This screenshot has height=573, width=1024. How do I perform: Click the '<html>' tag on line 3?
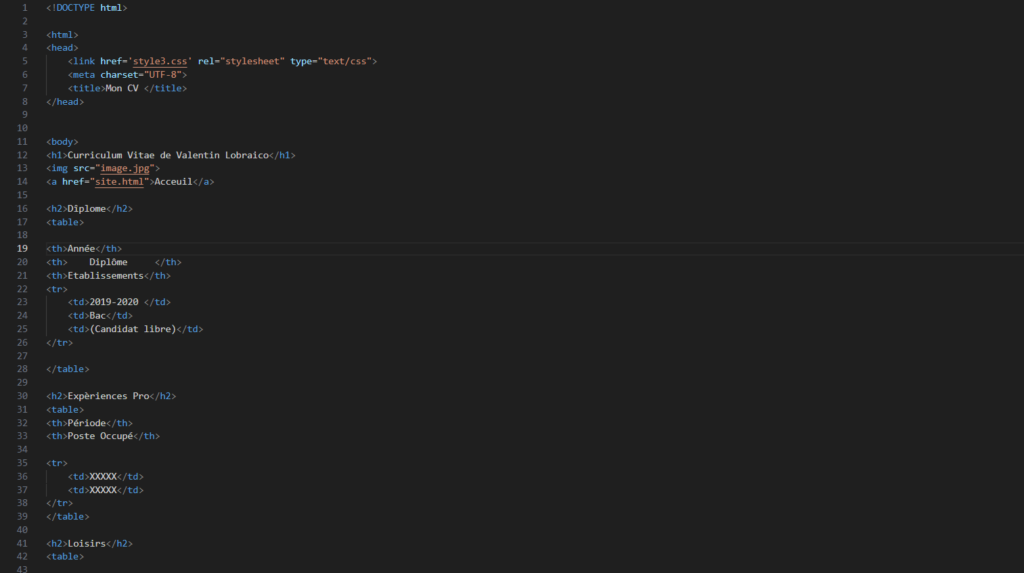tap(62, 35)
